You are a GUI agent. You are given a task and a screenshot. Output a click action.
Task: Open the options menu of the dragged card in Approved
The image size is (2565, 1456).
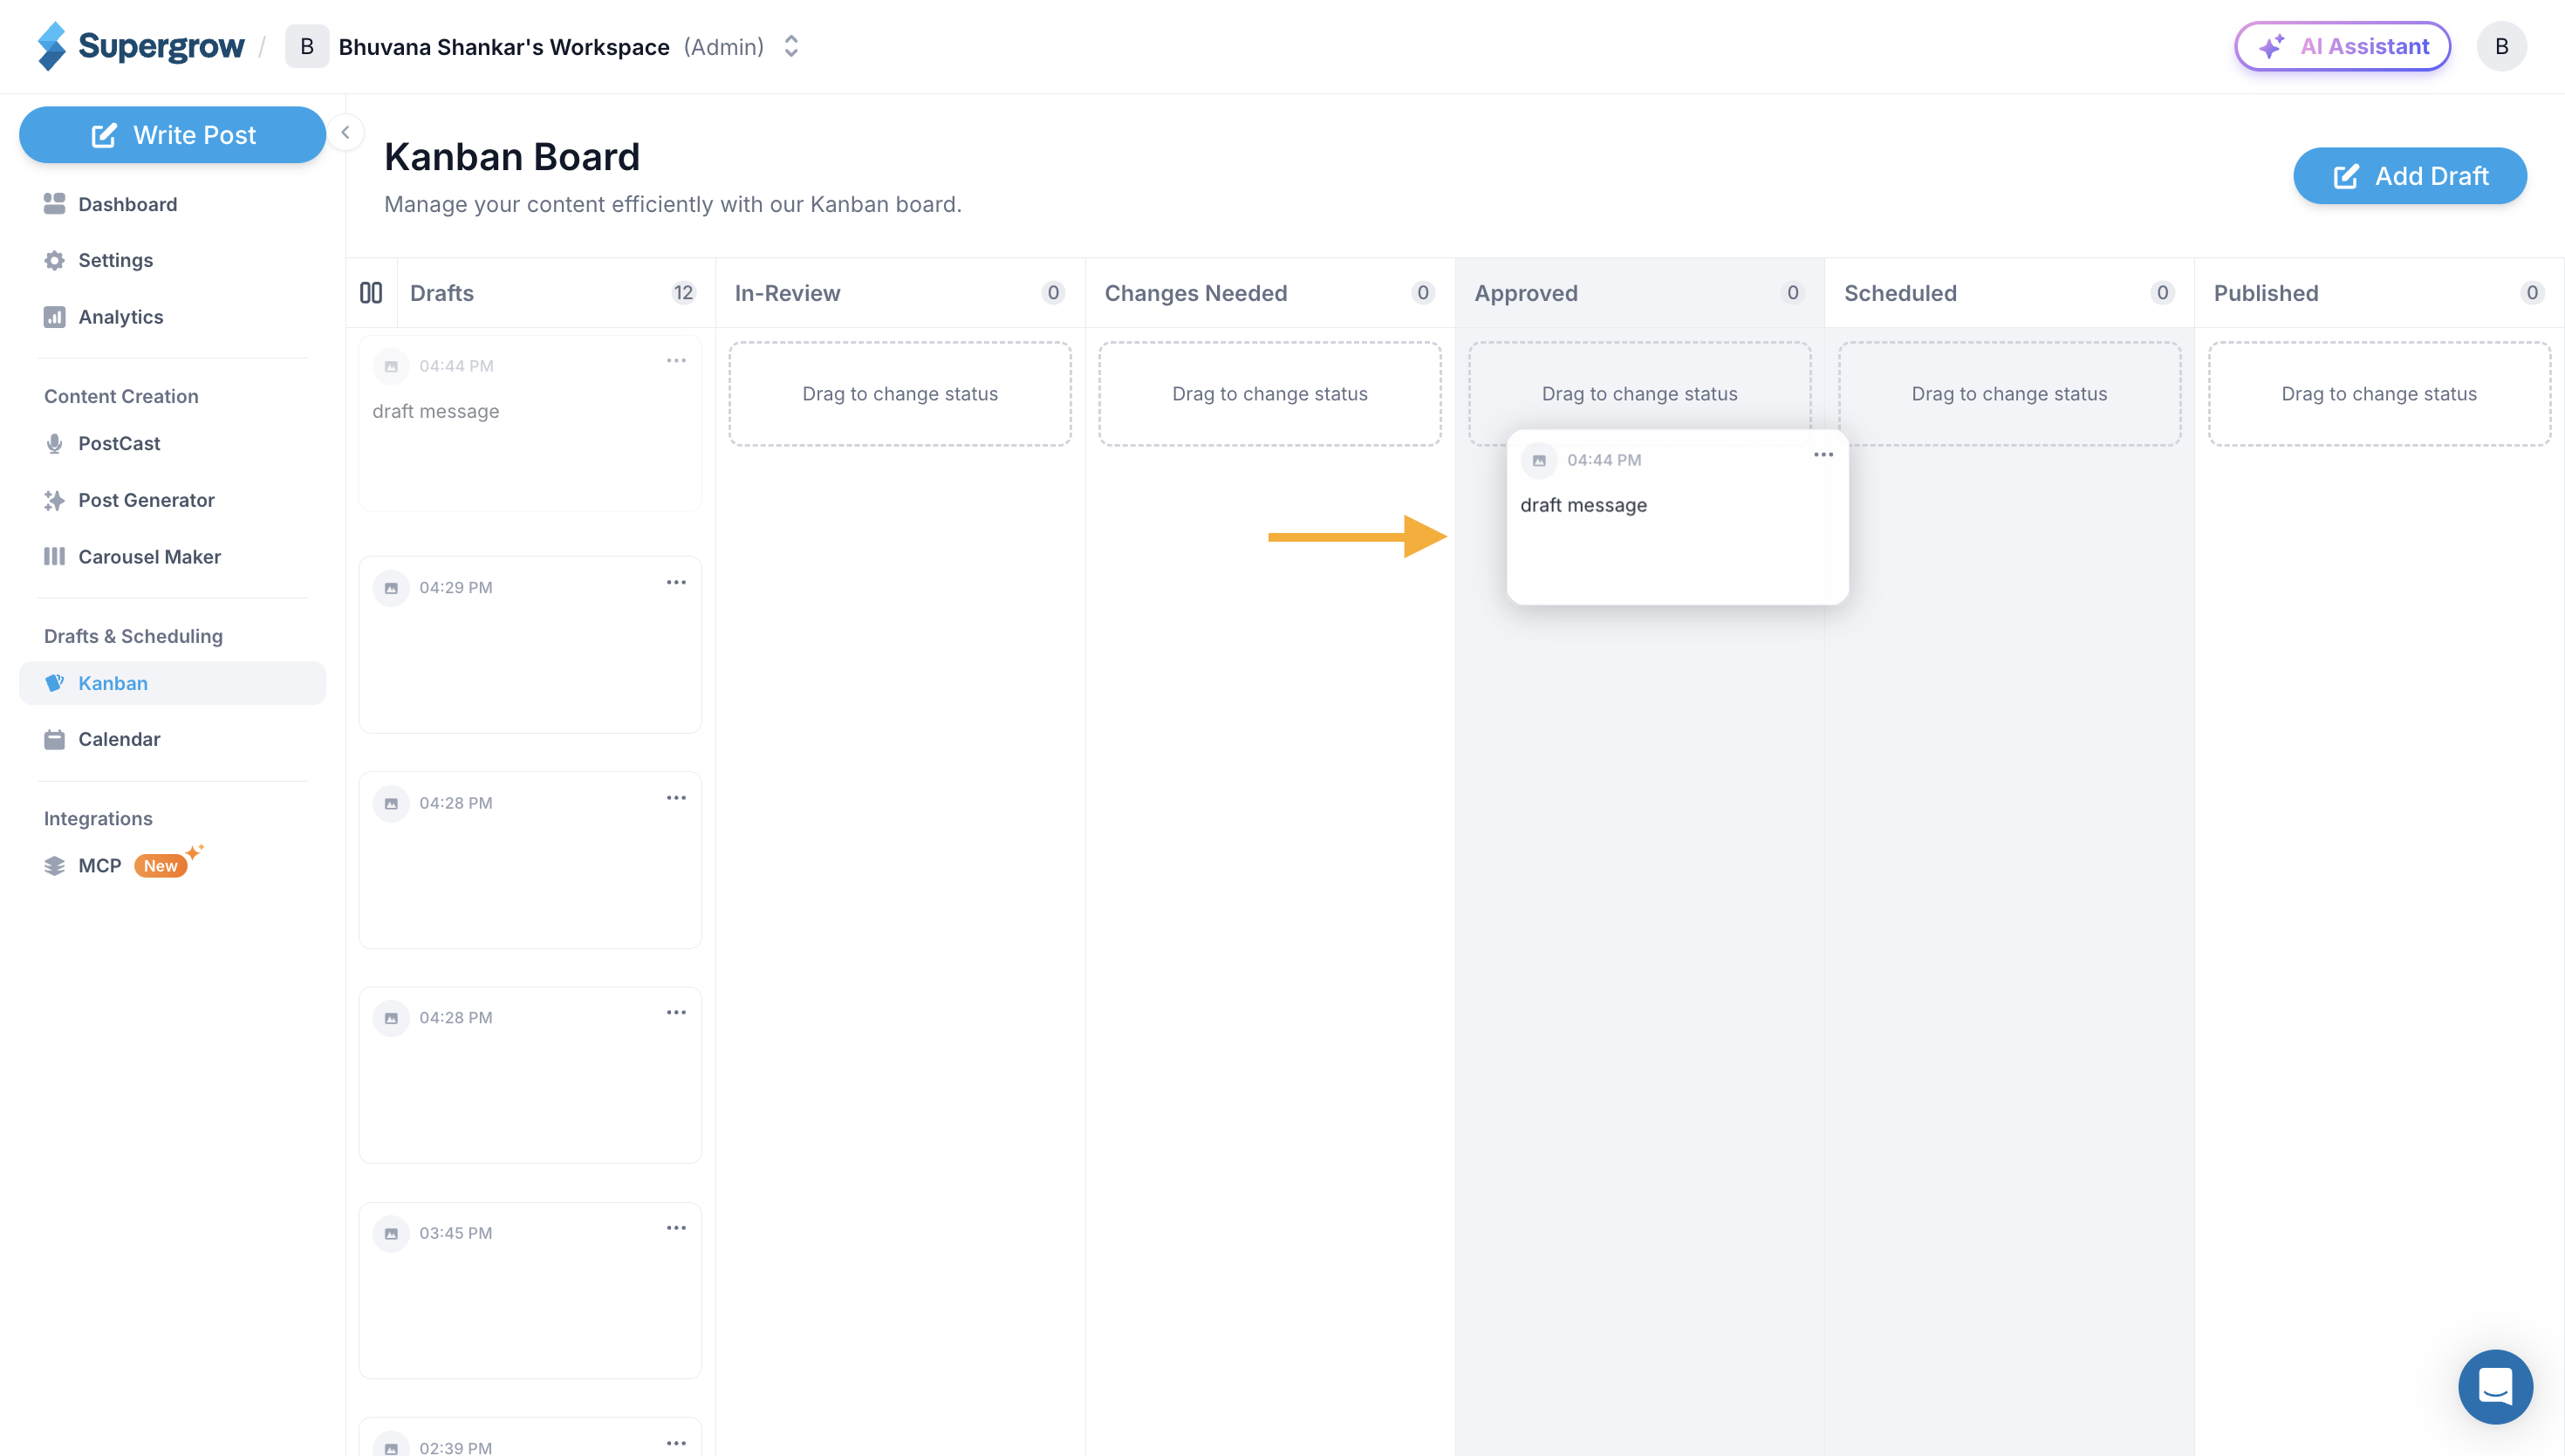point(1823,455)
